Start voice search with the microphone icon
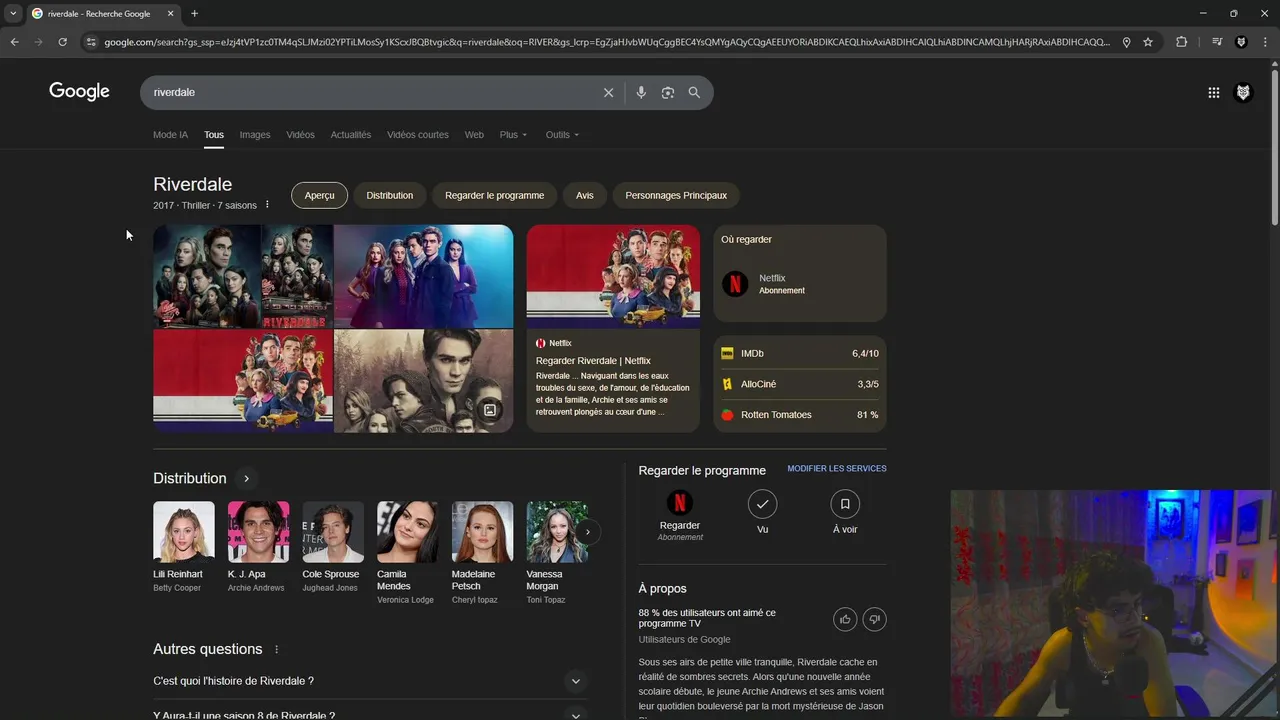 point(641,92)
